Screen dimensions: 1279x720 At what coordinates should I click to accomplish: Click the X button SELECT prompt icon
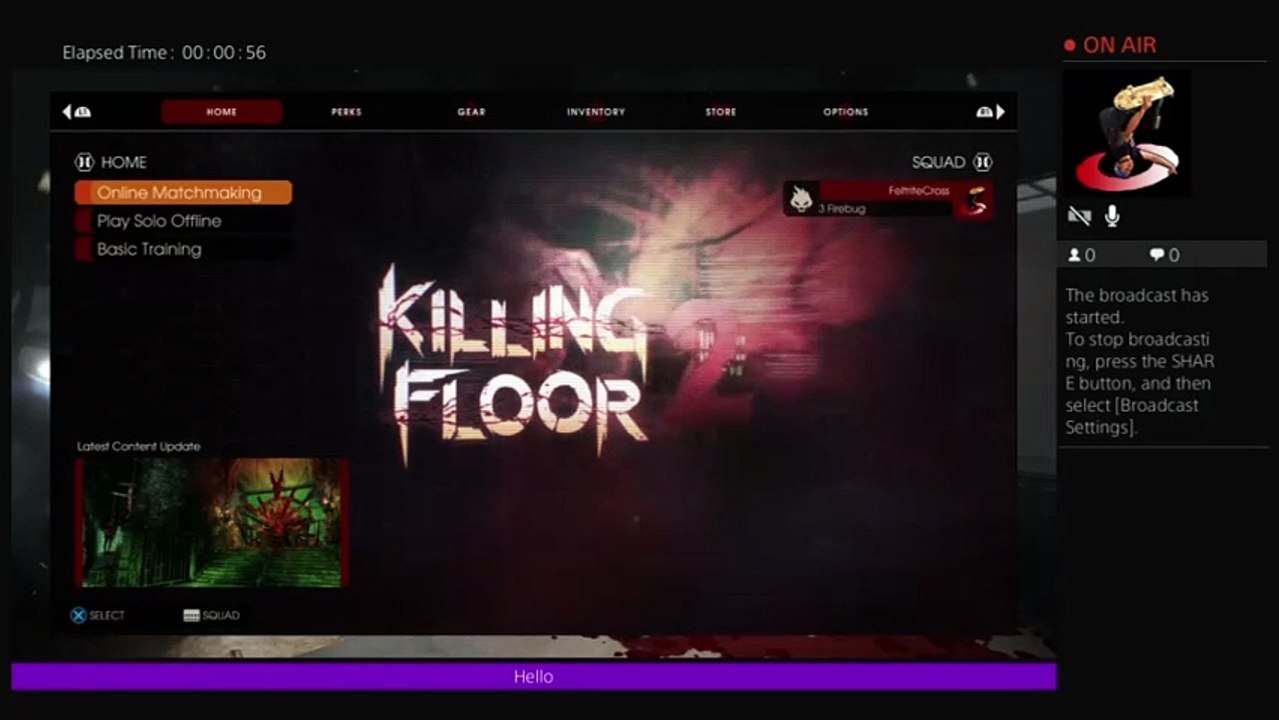tap(78, 616)
